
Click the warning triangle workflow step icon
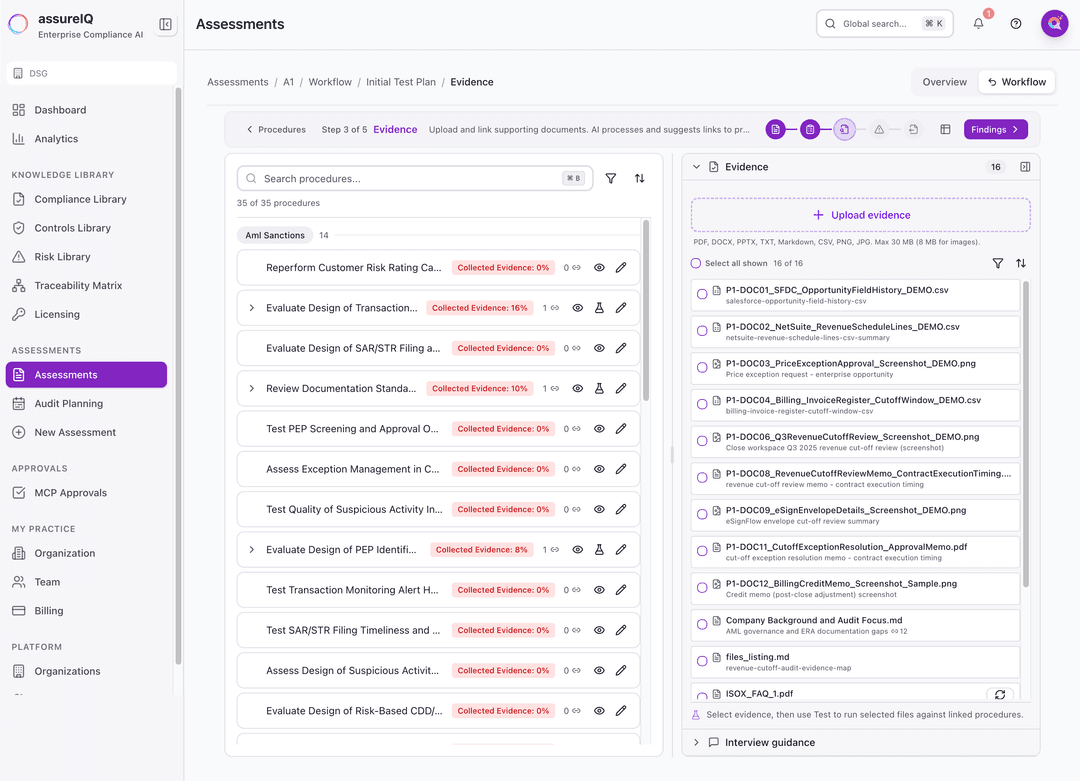click(879, 129)
